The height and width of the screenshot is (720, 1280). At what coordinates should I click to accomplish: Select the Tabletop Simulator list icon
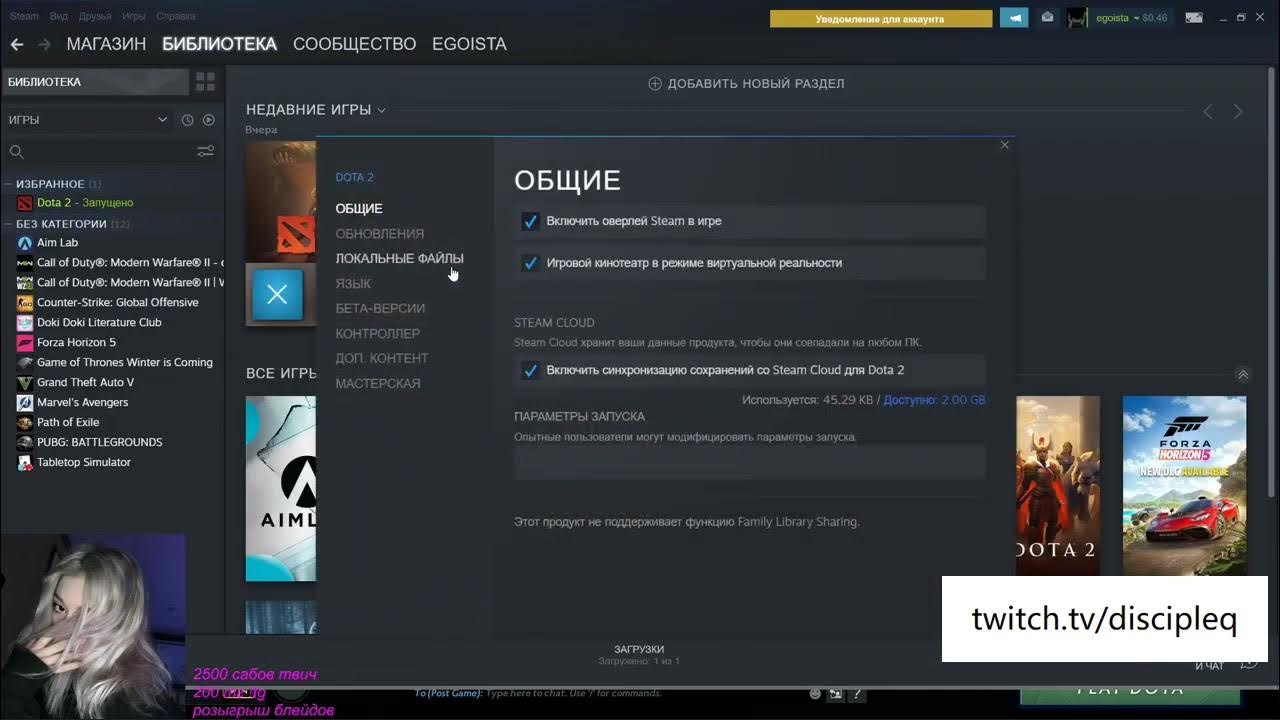(x=25, y=463)
